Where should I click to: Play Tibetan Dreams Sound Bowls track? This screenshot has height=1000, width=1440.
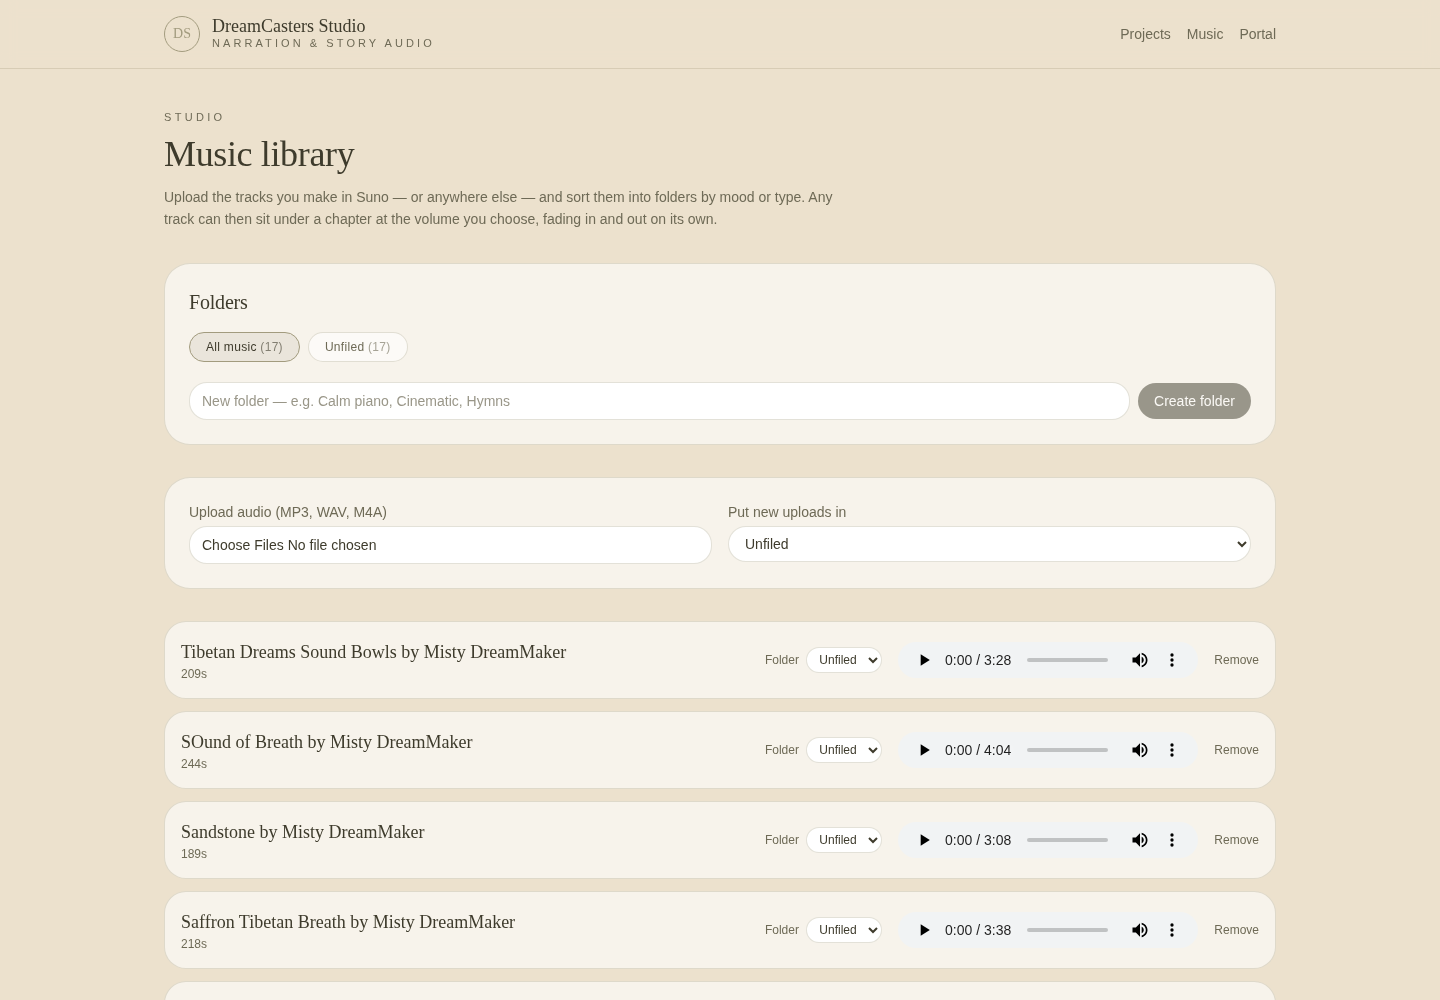[x=924, y=660]
